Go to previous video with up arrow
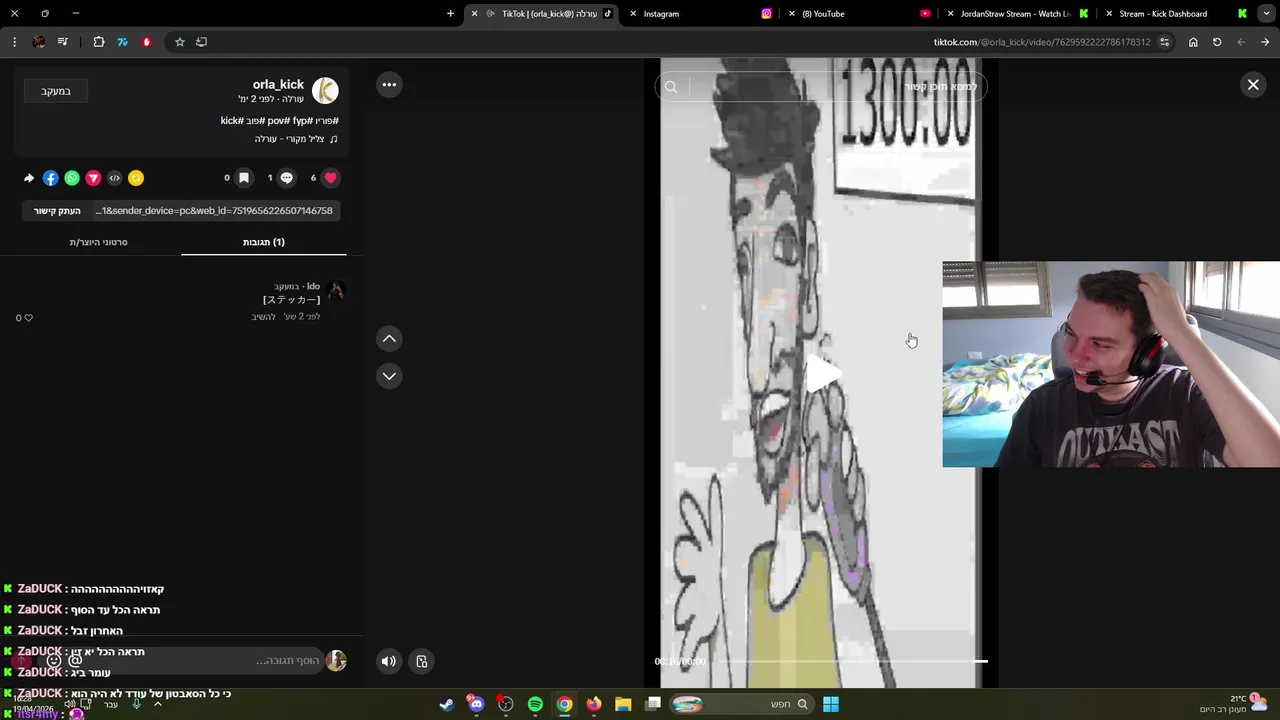 (389, 339)
